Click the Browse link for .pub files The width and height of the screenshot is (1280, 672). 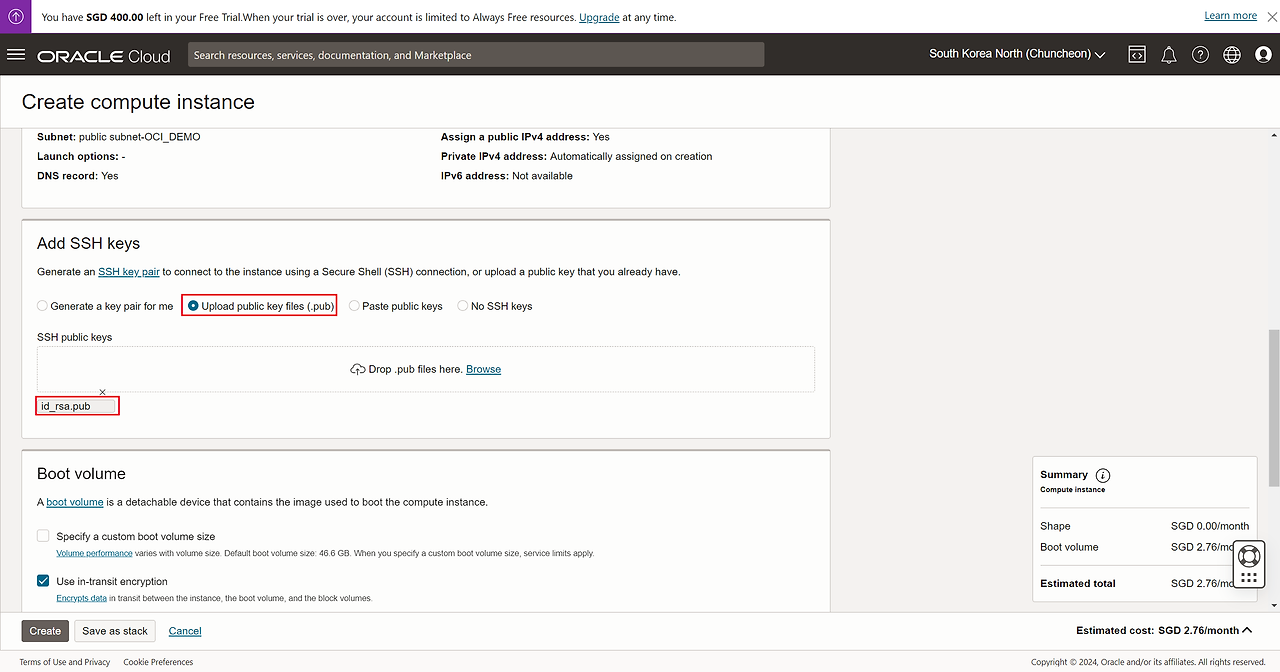tap(483, 369)
